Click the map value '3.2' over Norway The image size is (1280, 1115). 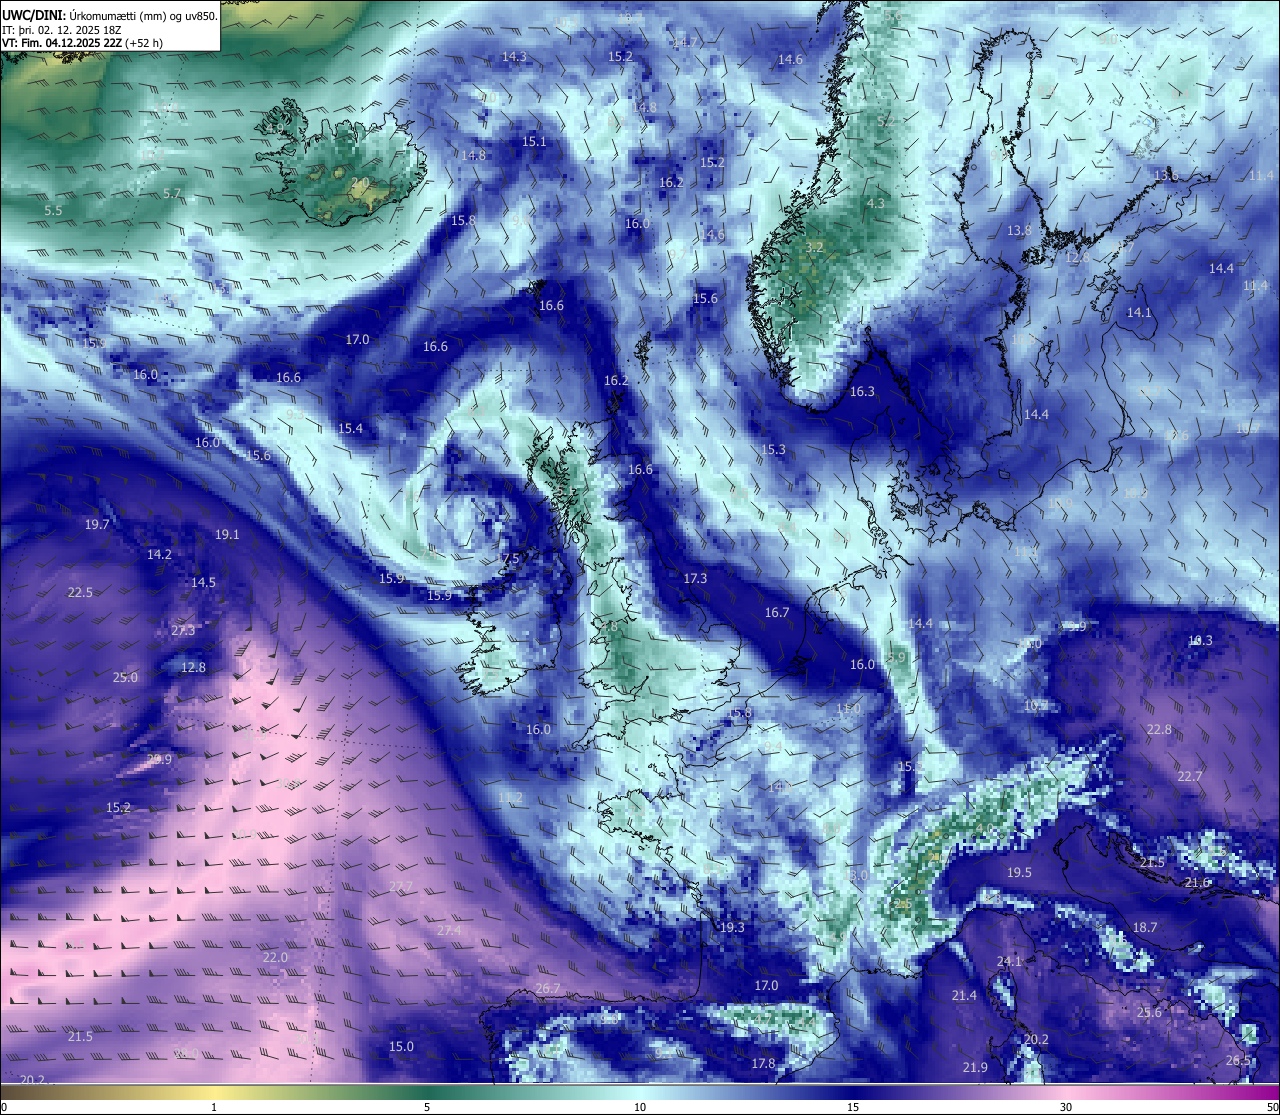[814, 247]
